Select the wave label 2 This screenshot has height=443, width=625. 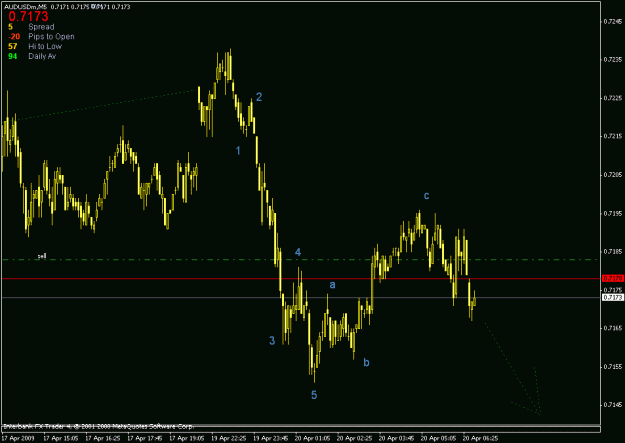click(x=259, y=97)
